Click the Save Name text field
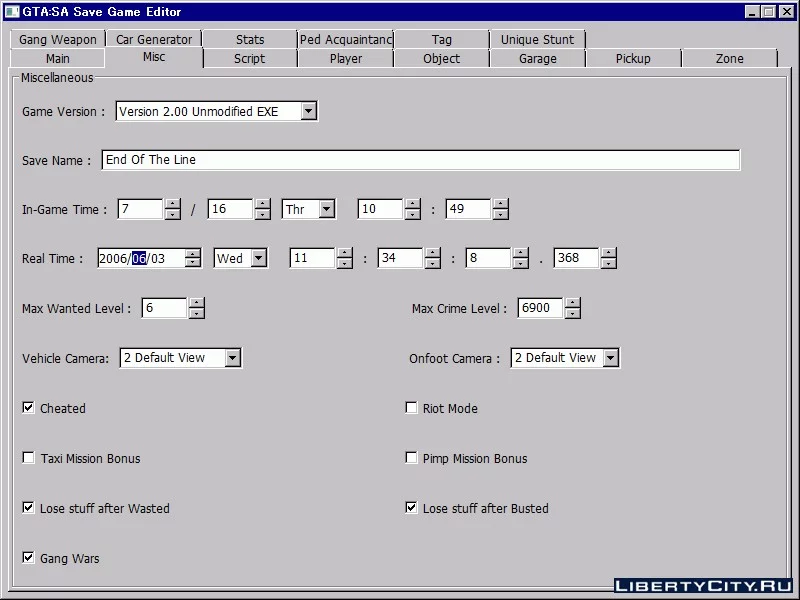The height and width of the screenshot is (600, 800). tap(420, 160)
